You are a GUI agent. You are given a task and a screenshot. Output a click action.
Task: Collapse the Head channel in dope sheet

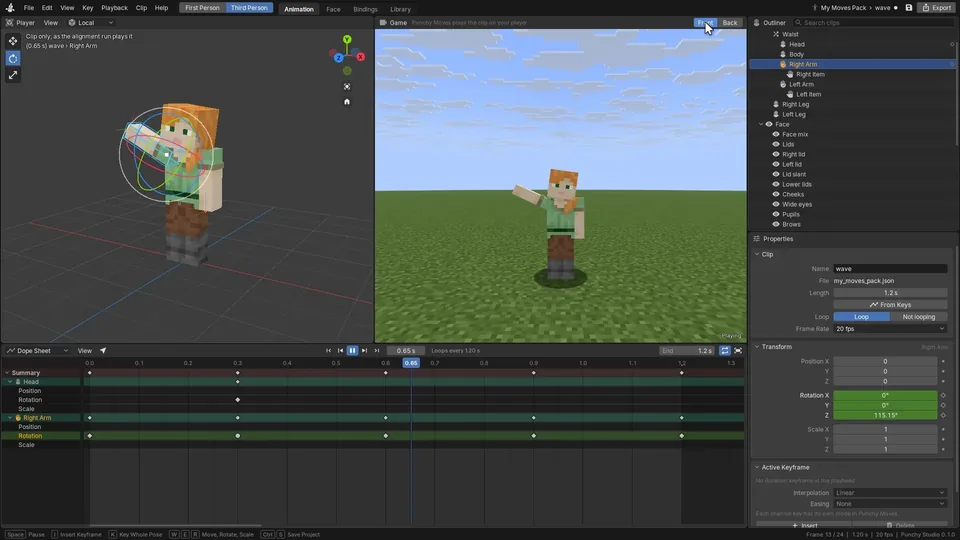point(10,382)
